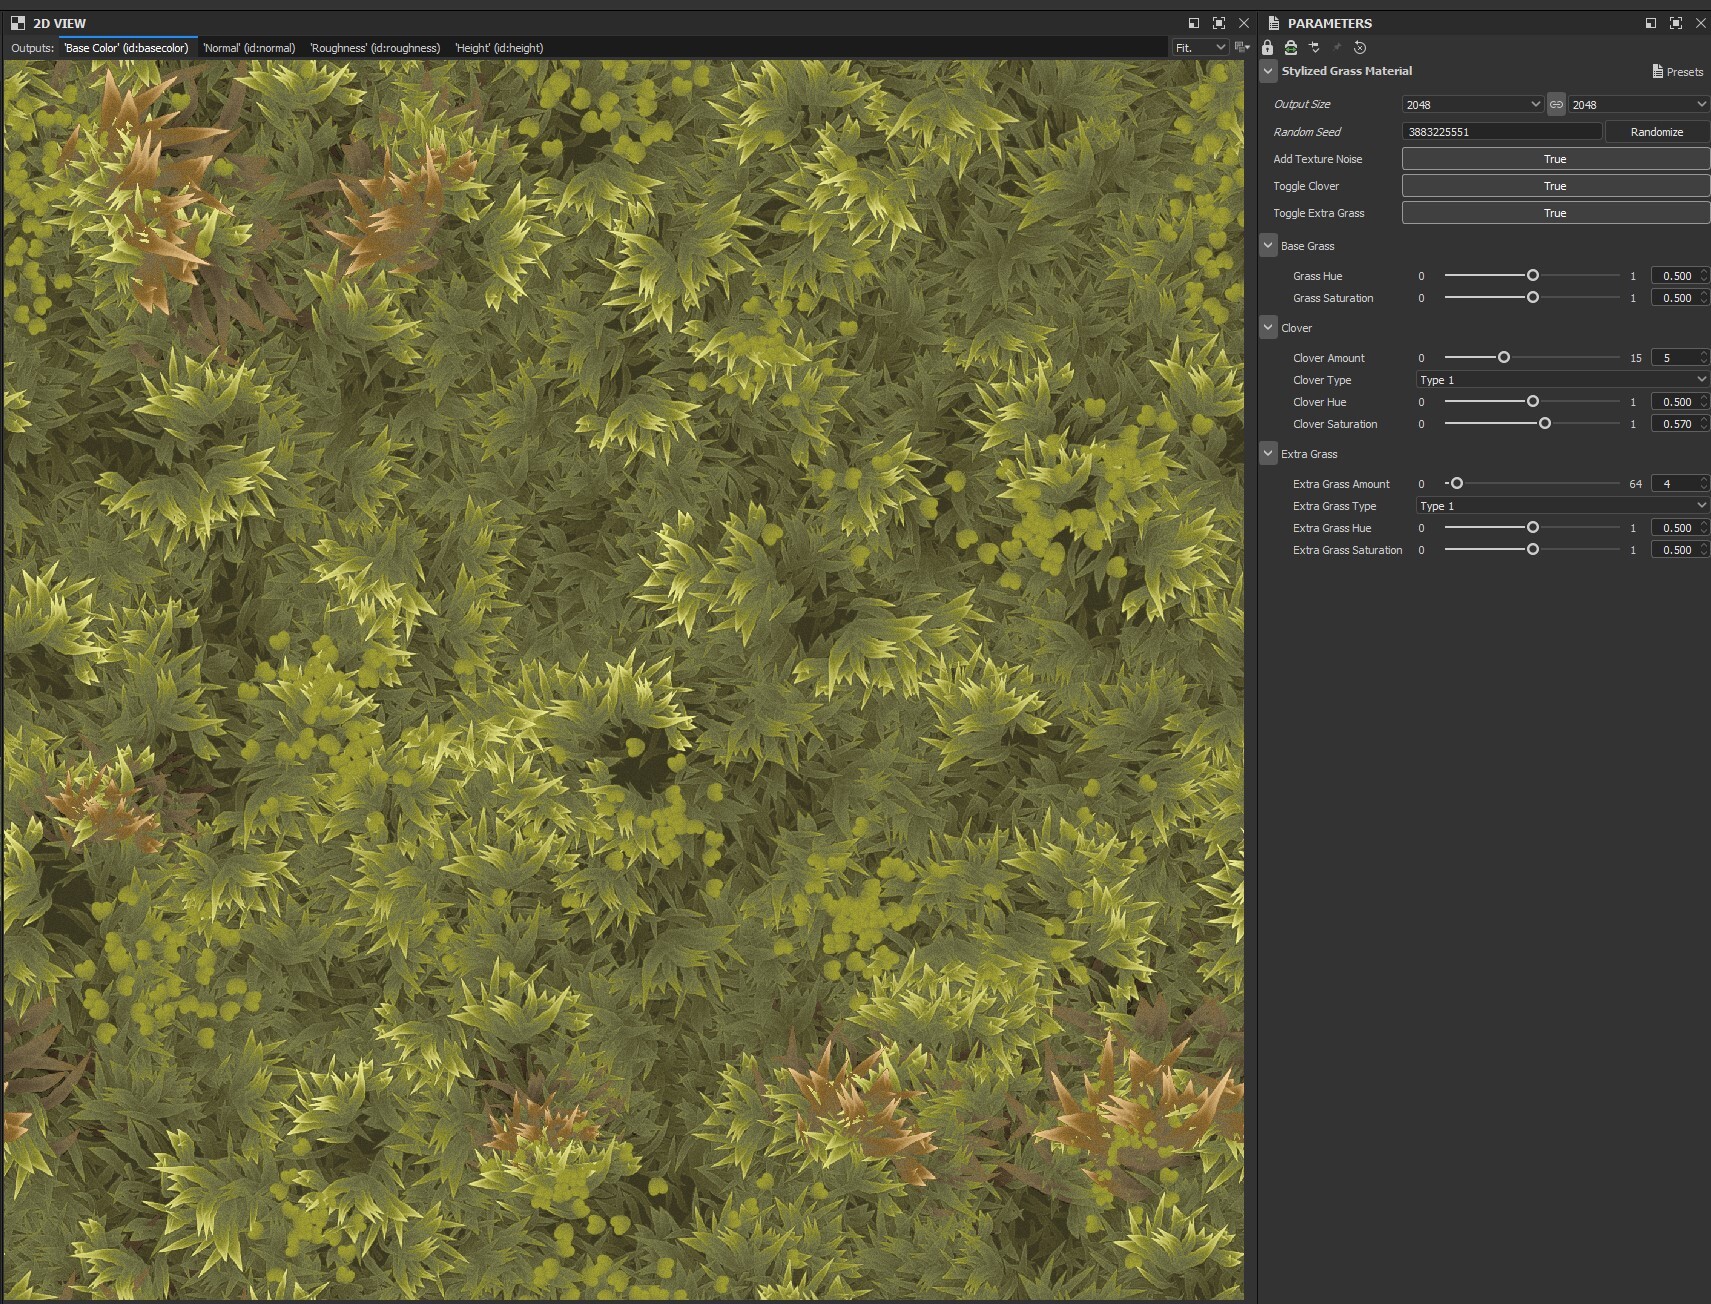Open the export/share icon with green arrows
The image size is (1711, 1304).
(x=1291, y=47)
